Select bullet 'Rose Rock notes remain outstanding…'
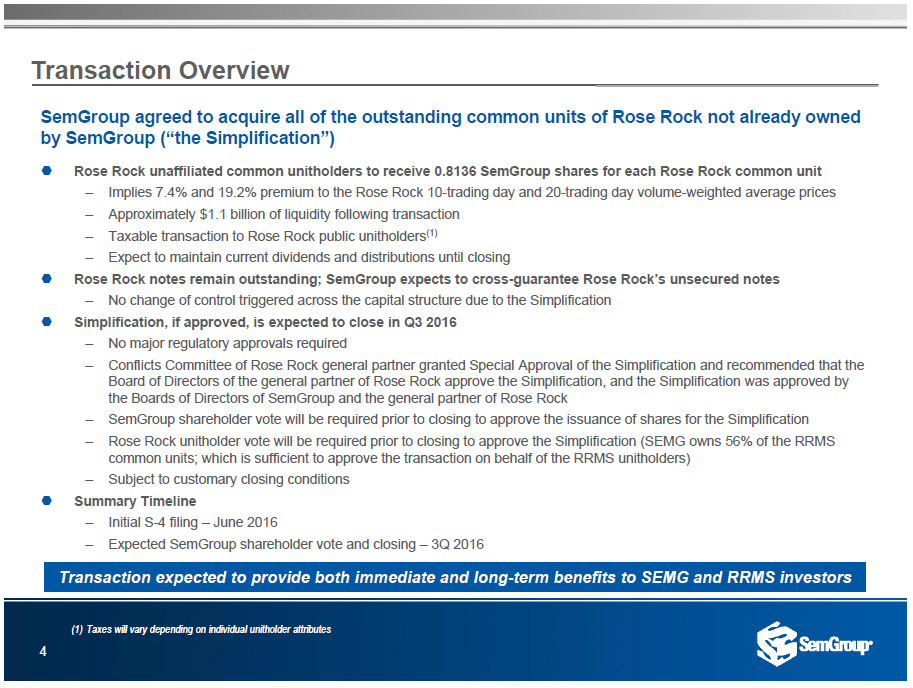913x688 pixels. point(426,279)
